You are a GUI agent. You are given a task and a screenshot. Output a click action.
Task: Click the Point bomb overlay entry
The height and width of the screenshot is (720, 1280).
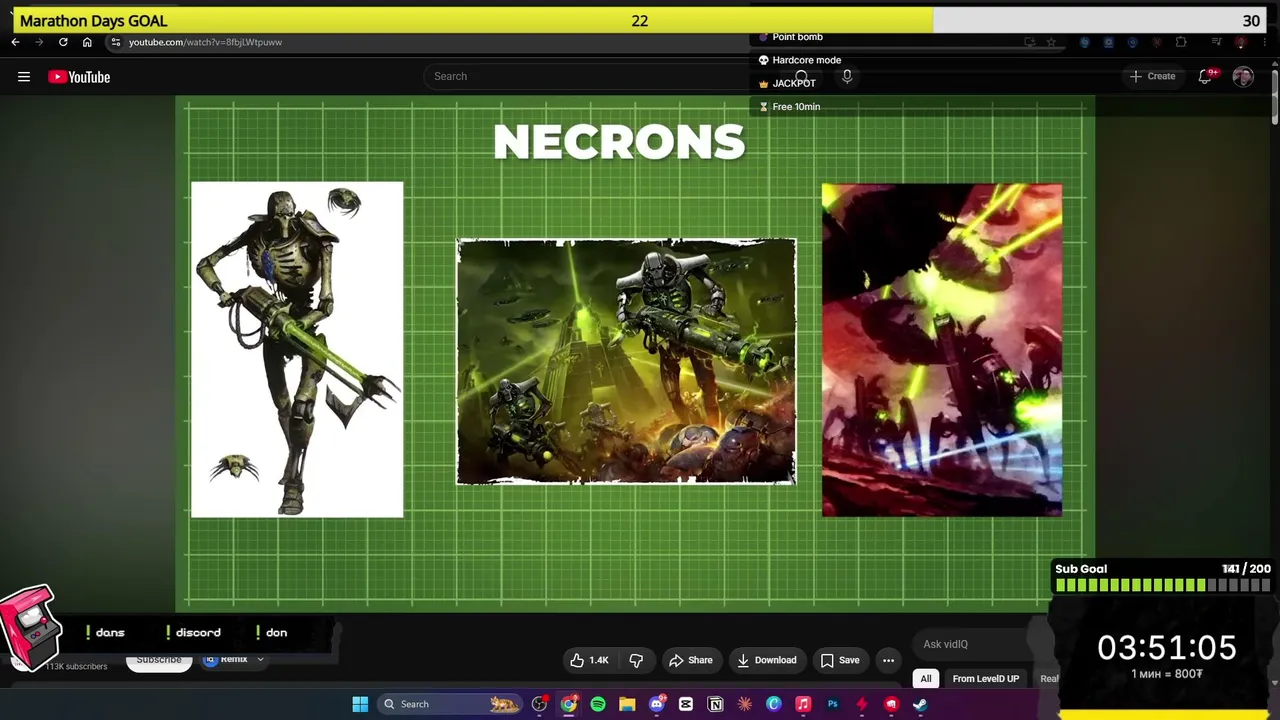790,37
